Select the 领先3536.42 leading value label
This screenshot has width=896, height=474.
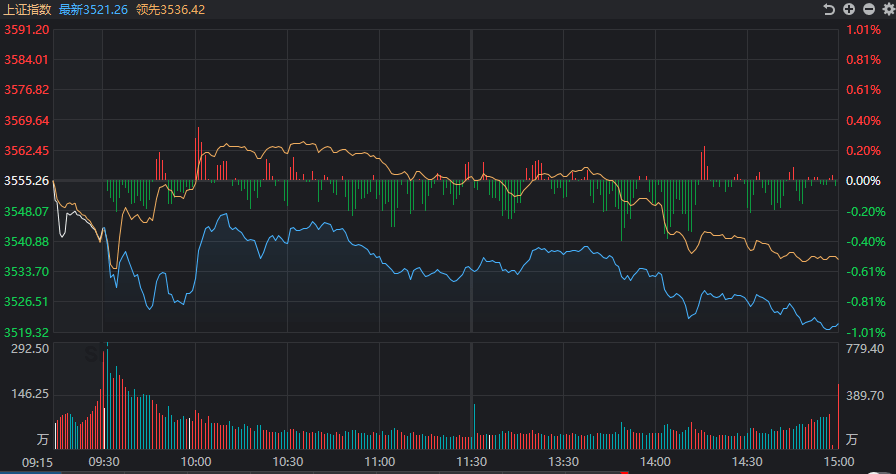[170, 10]
